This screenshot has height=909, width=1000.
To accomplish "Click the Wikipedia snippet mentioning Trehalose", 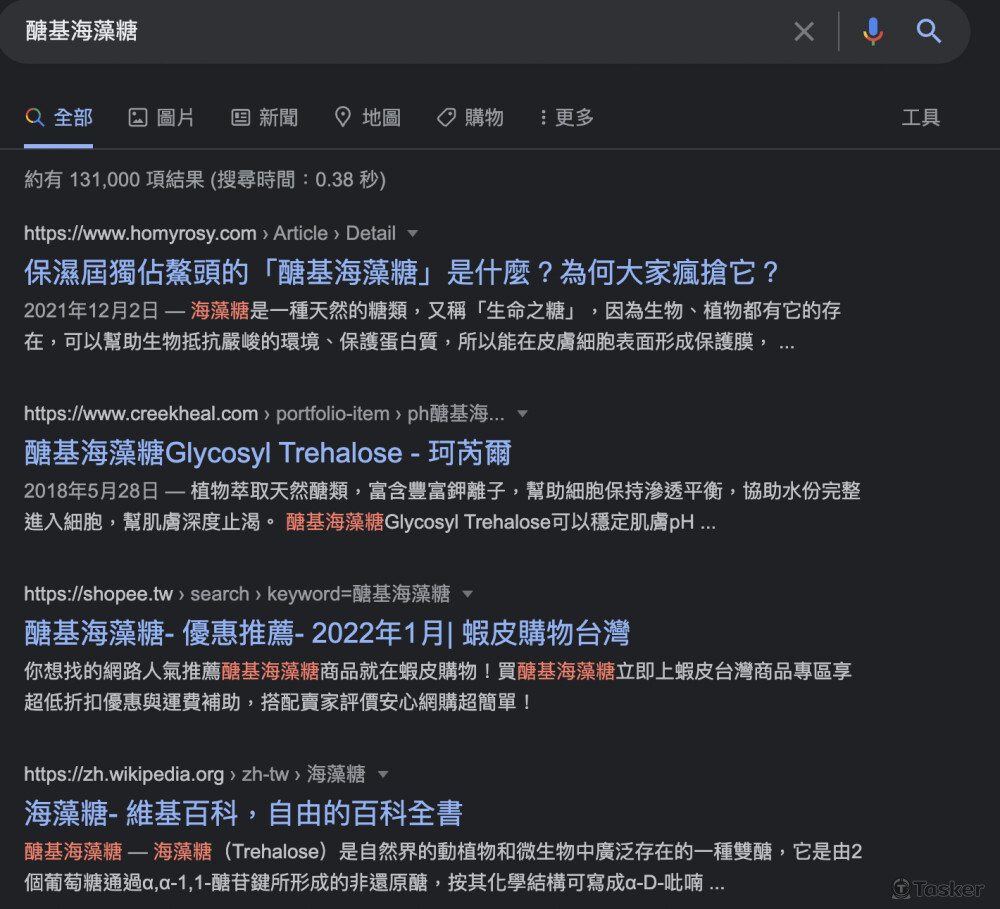I will click(443, 867).
